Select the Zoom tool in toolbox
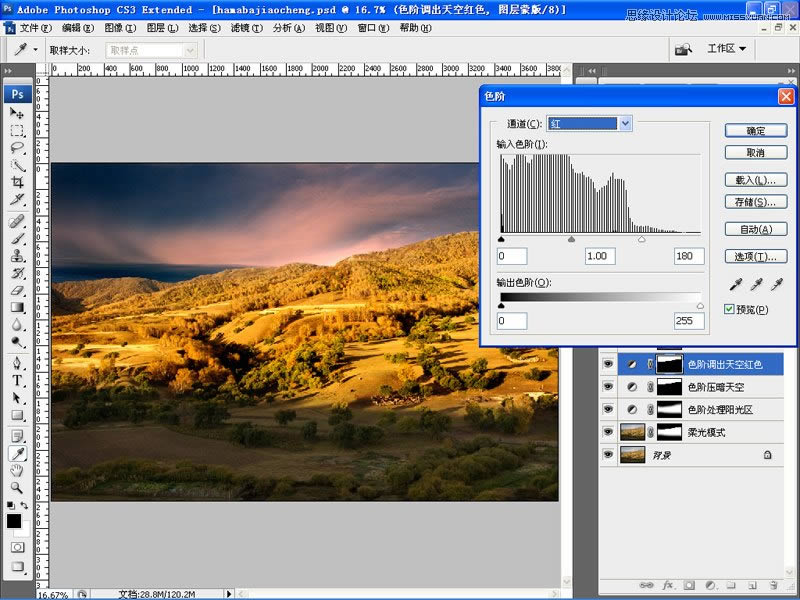800x600 pixels. pos(17,487)
